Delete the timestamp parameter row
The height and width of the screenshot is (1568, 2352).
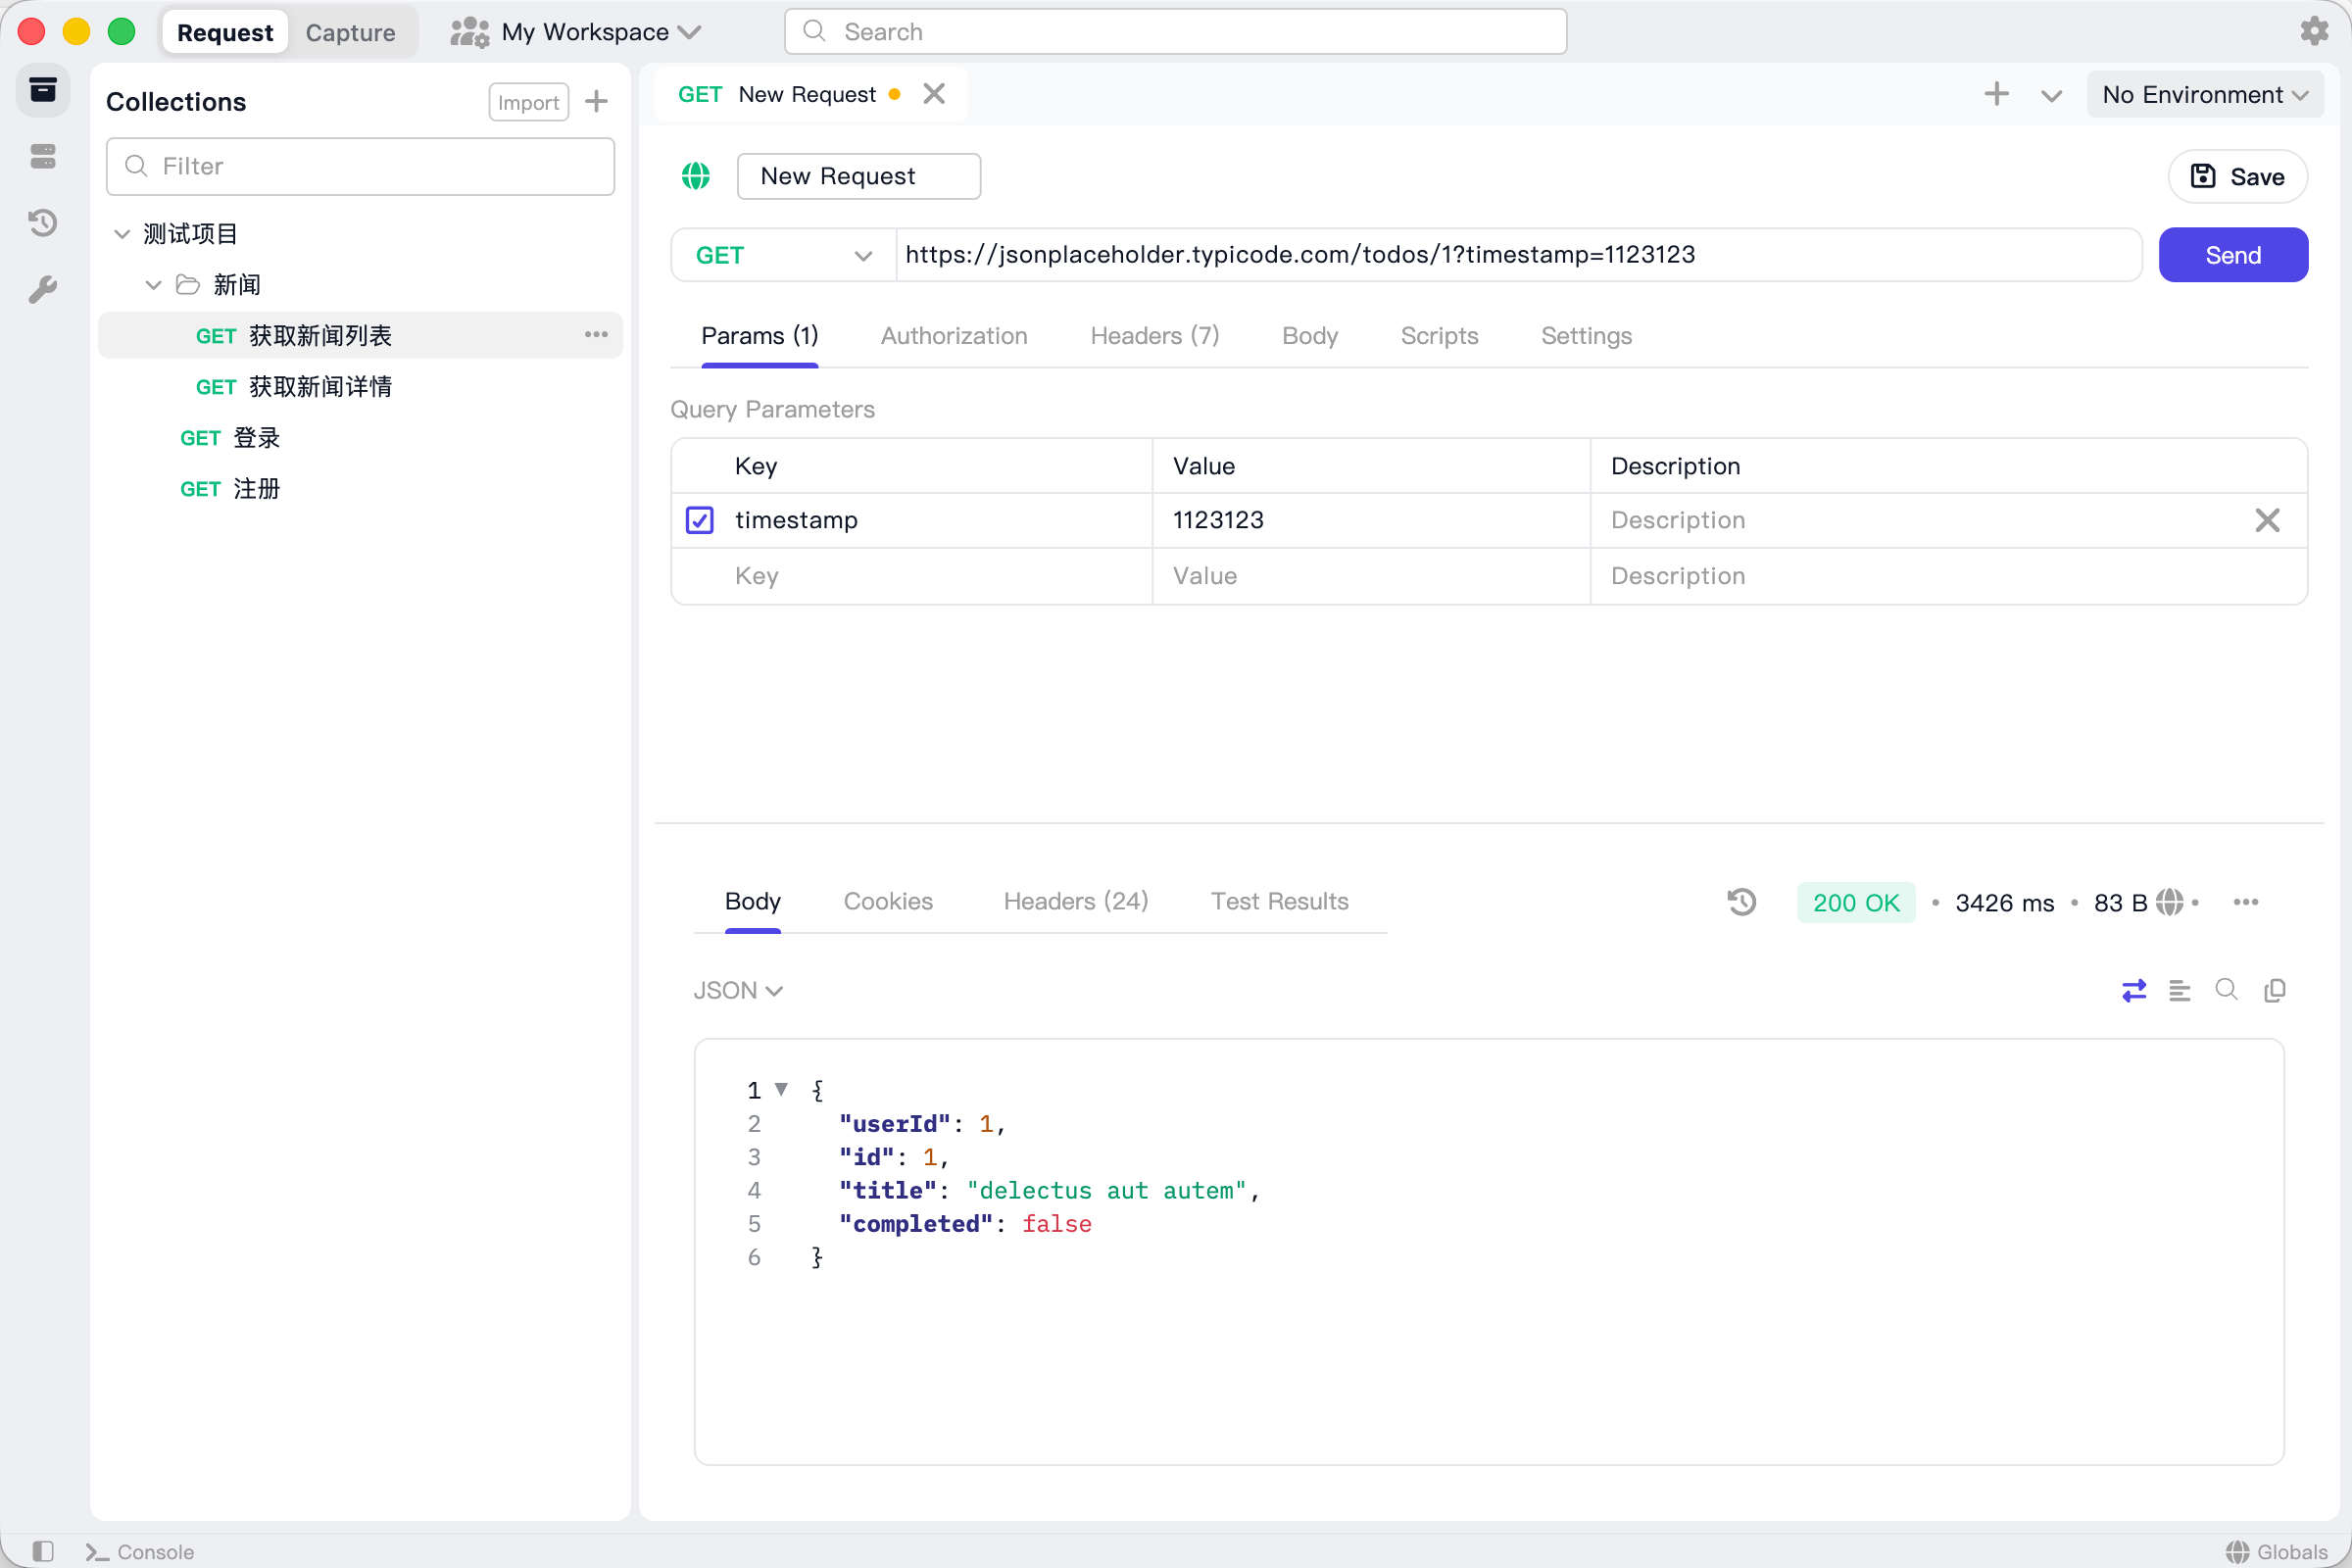[2267, 520]
